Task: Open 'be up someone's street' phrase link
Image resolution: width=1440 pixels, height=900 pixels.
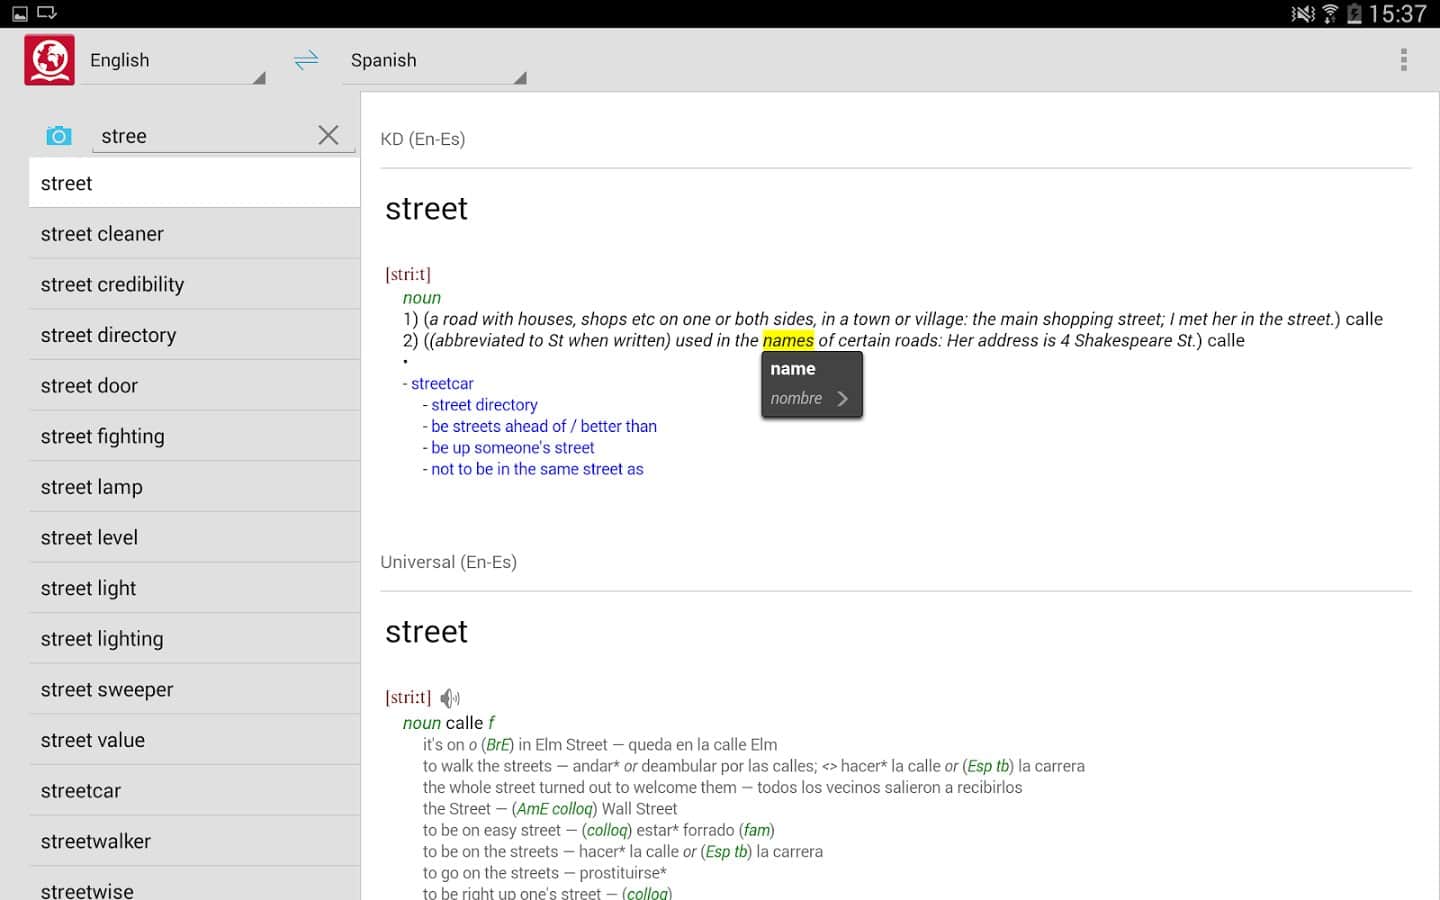Action: pos(512,448)
